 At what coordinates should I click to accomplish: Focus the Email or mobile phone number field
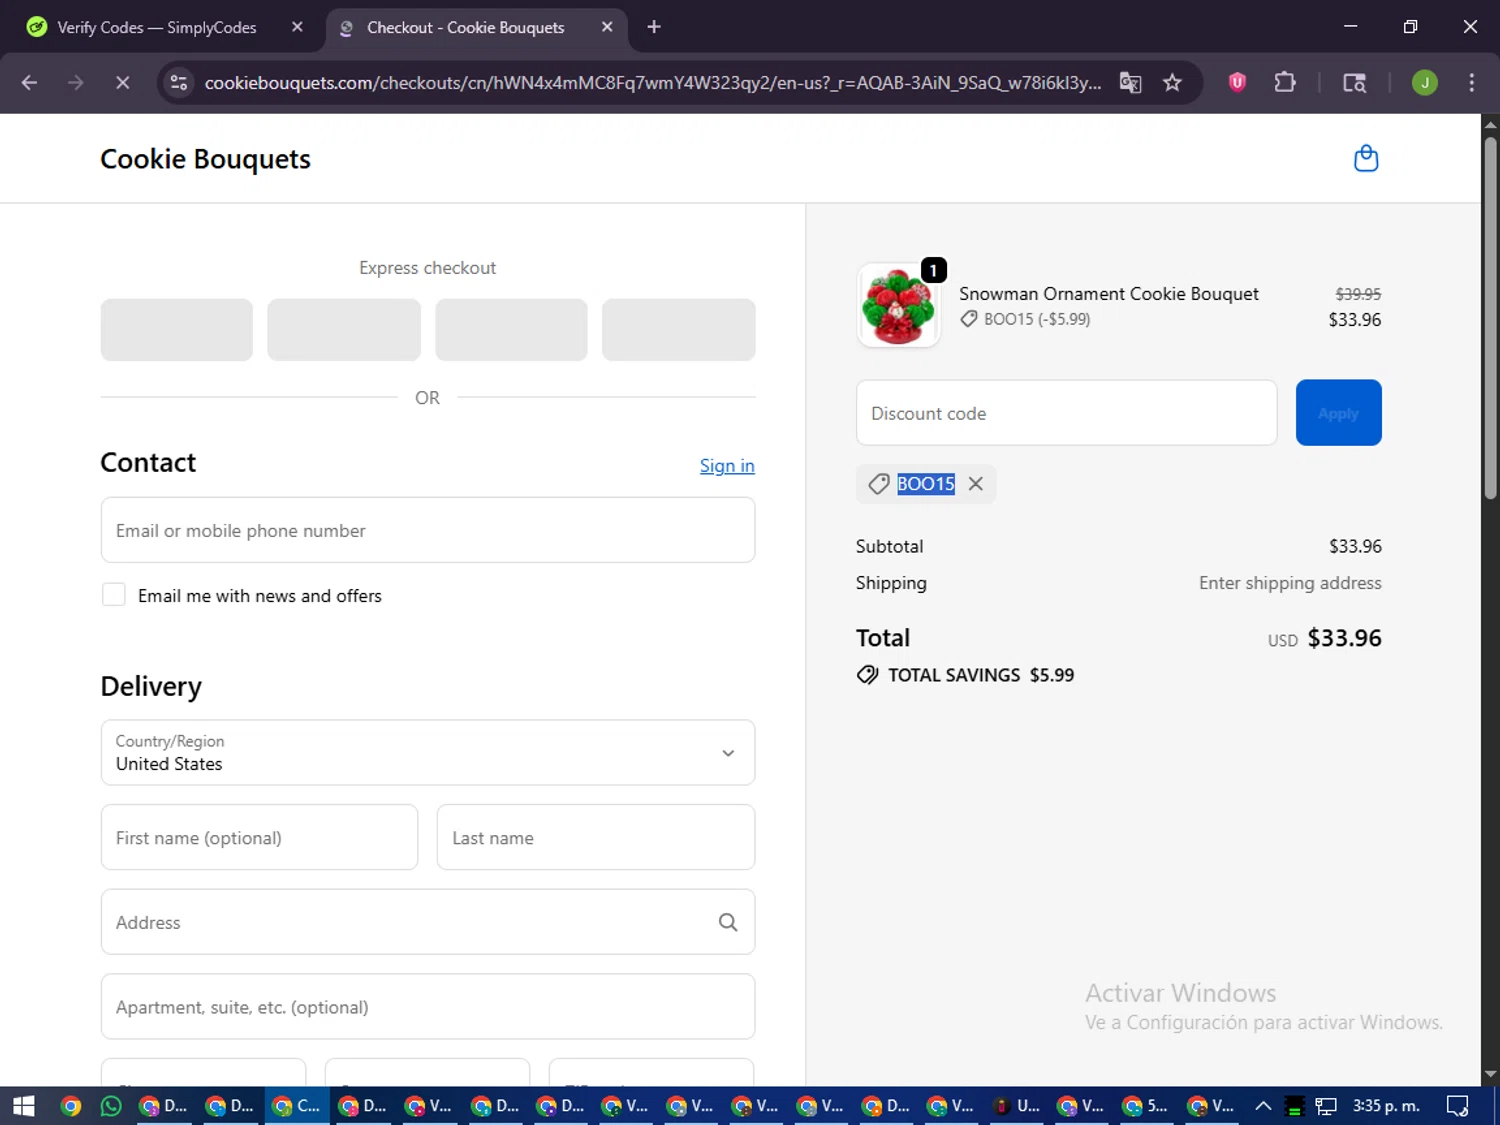[428, 530]
